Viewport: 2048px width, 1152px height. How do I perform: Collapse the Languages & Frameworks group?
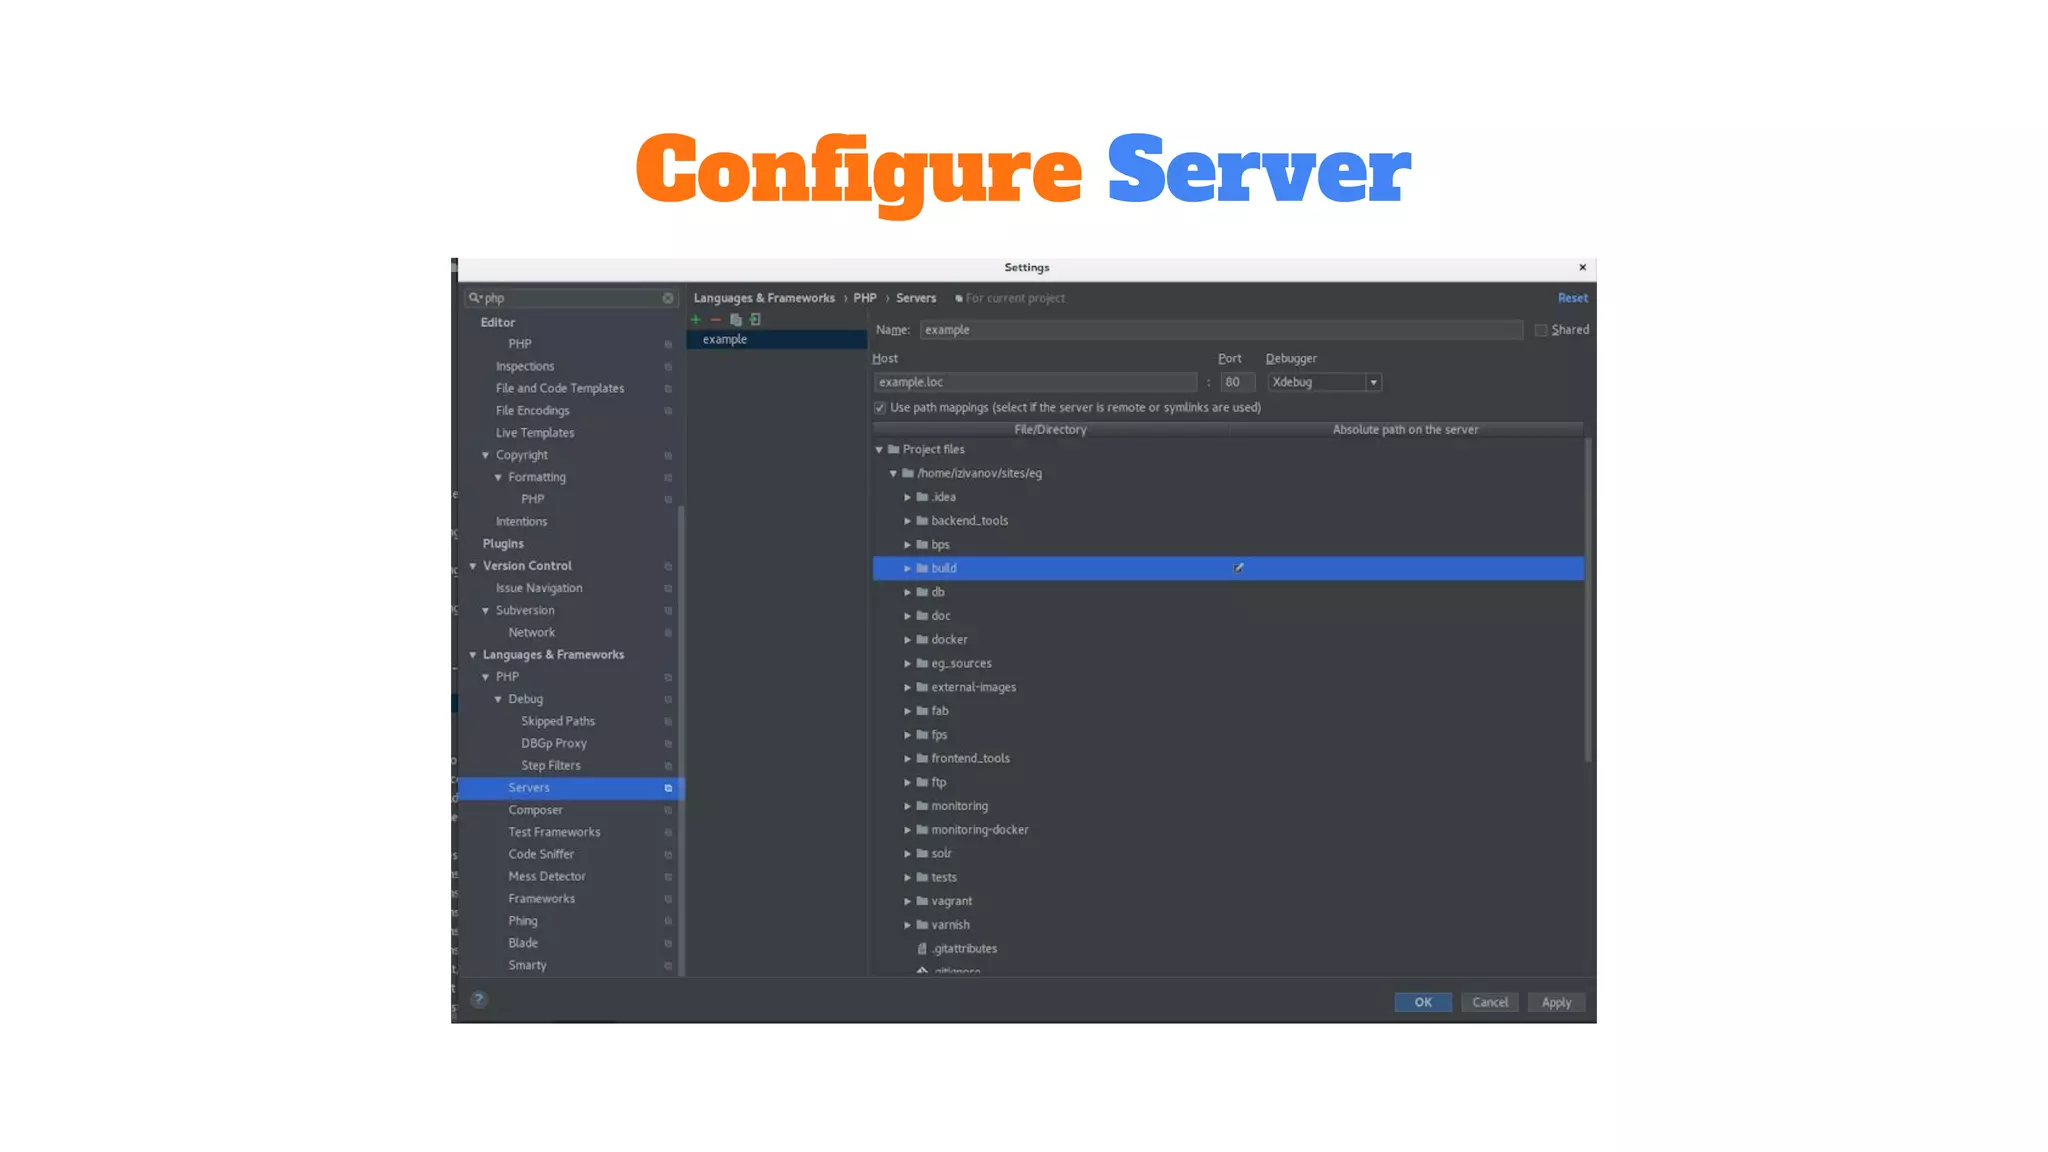click(x=473, y=655)
